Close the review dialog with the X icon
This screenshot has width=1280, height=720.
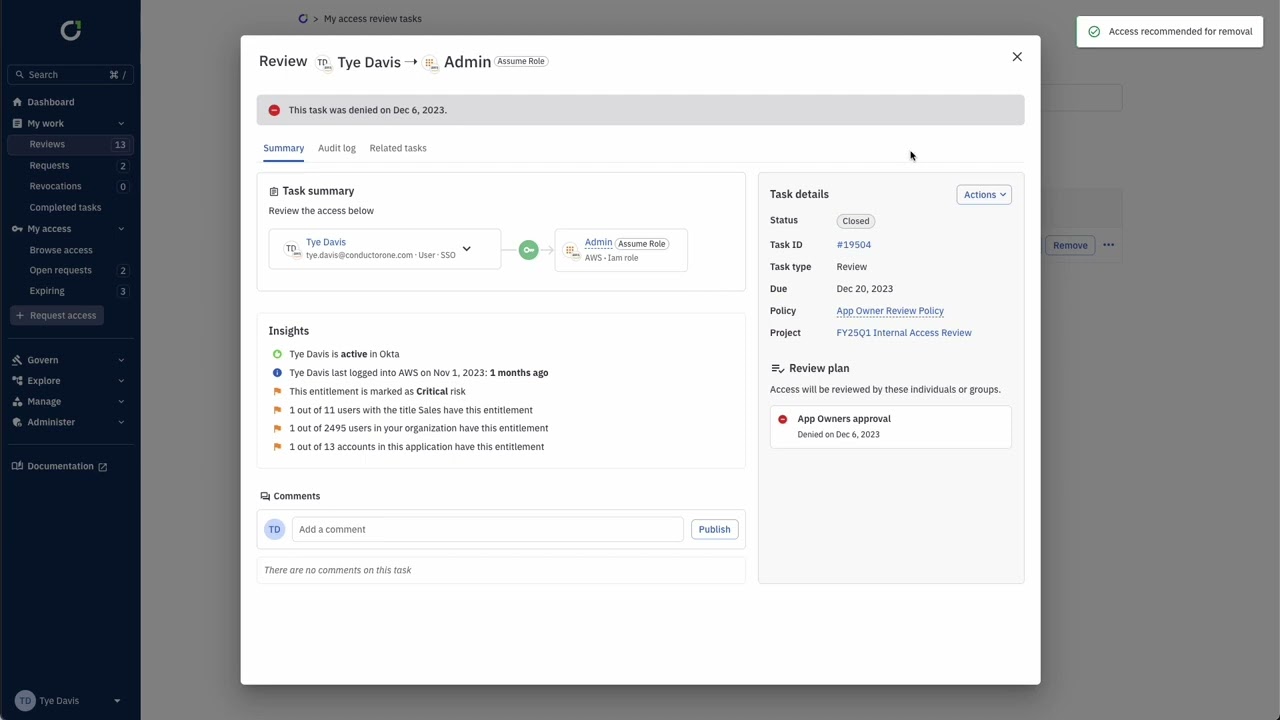[1017, 57]
